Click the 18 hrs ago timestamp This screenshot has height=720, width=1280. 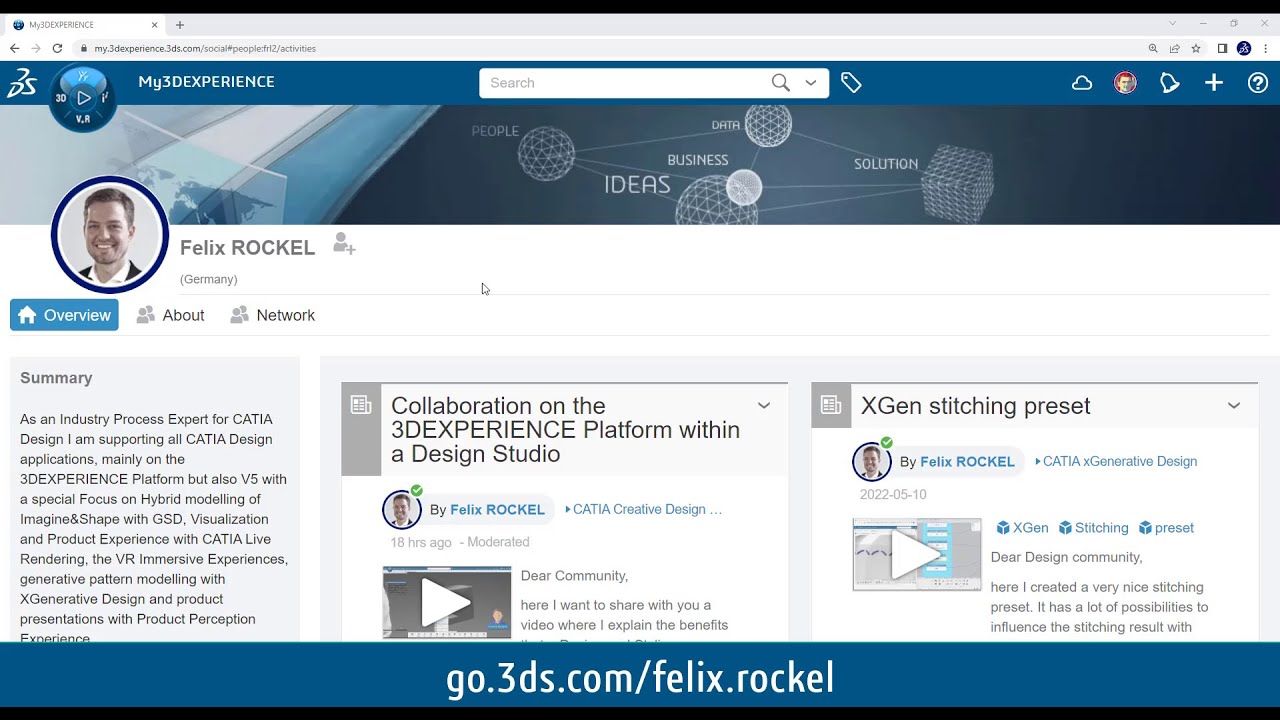[421, 543]
